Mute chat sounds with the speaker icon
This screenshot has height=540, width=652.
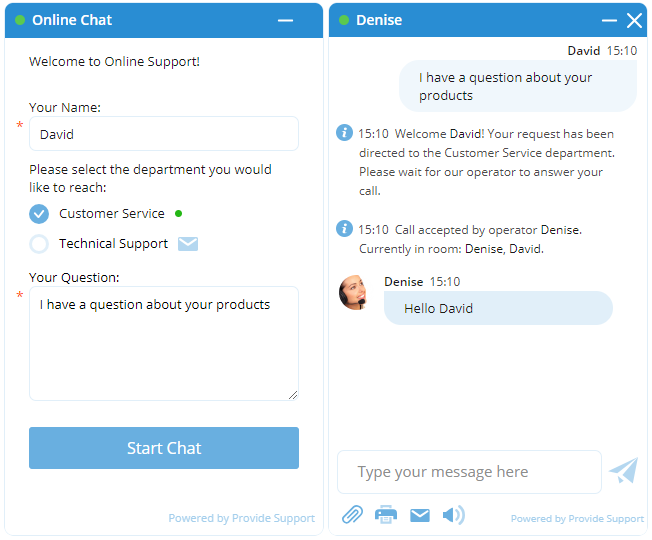454,515
